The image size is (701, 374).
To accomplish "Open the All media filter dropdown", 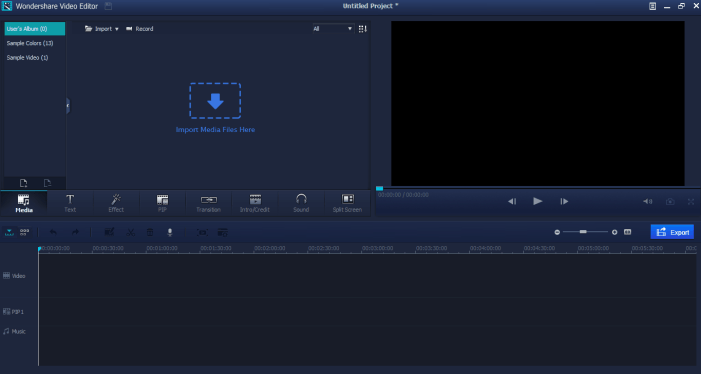I will tap(333, 29).
